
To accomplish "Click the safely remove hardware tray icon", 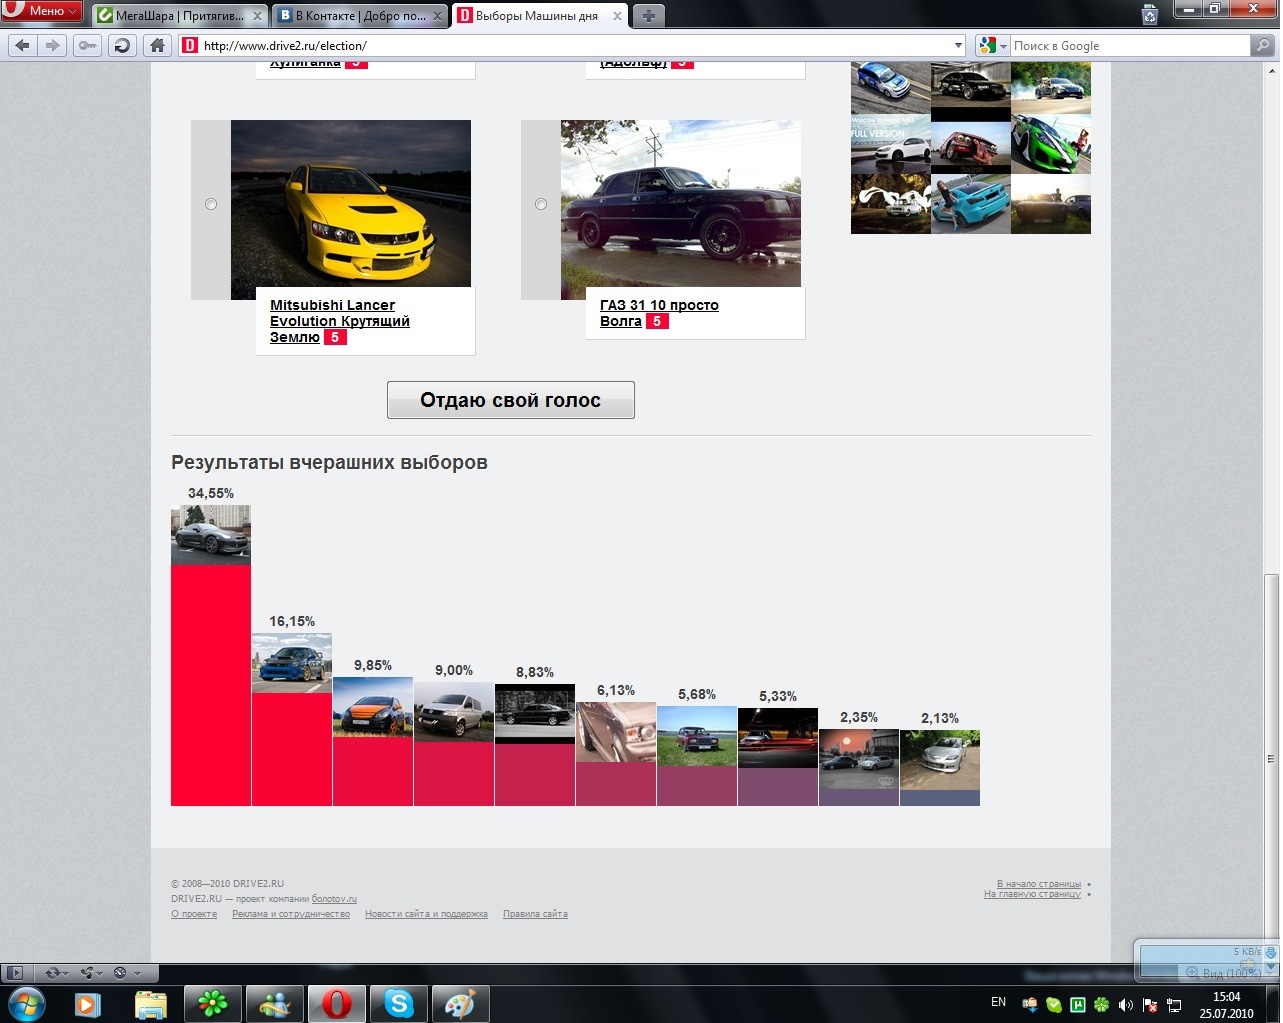I will pos(1030,1004).
